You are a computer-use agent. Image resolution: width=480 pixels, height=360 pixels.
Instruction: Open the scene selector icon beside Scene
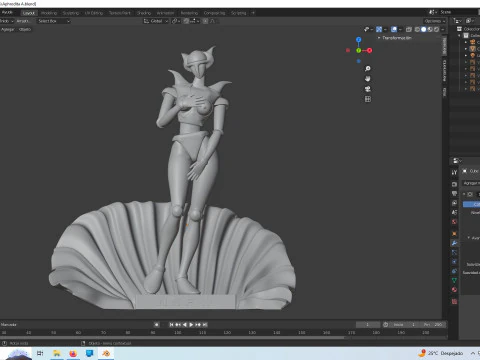433,12
